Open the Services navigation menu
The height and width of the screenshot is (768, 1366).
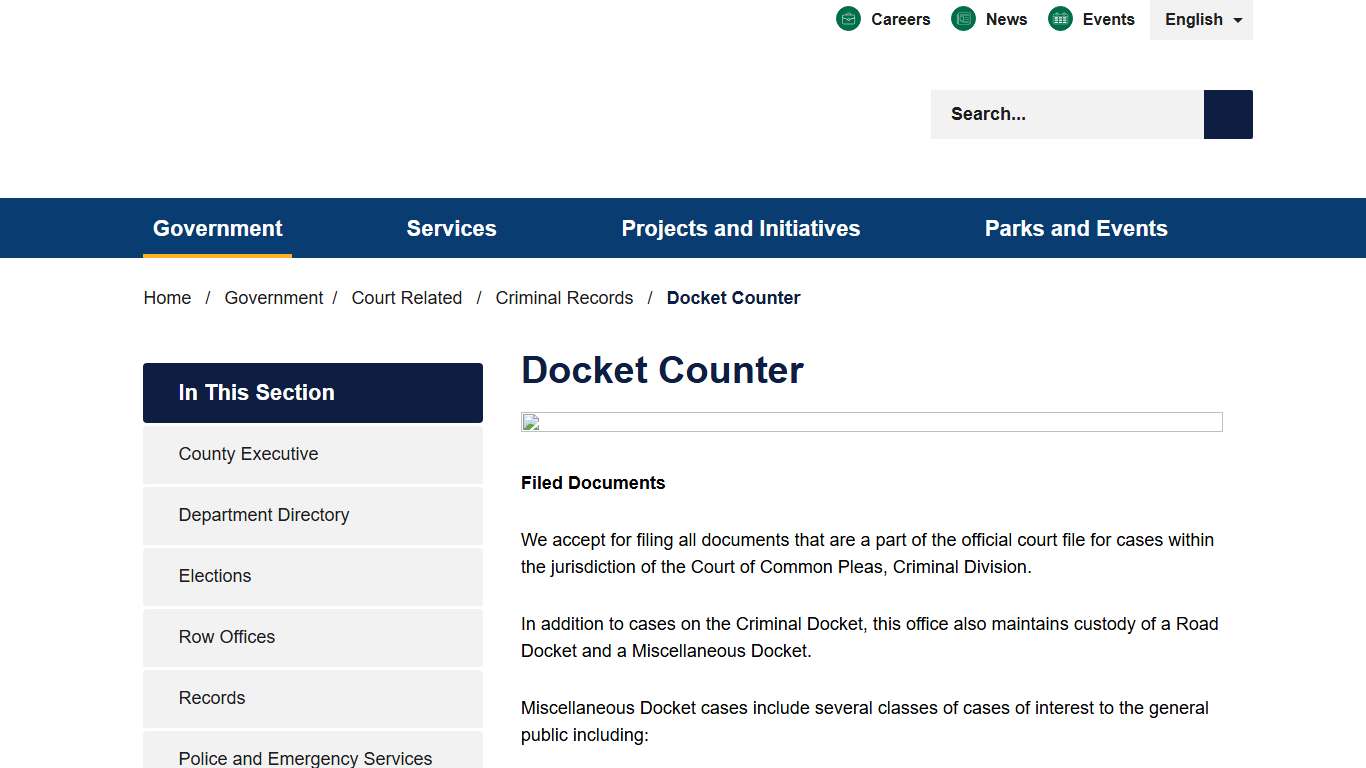(x=451, y=228)
